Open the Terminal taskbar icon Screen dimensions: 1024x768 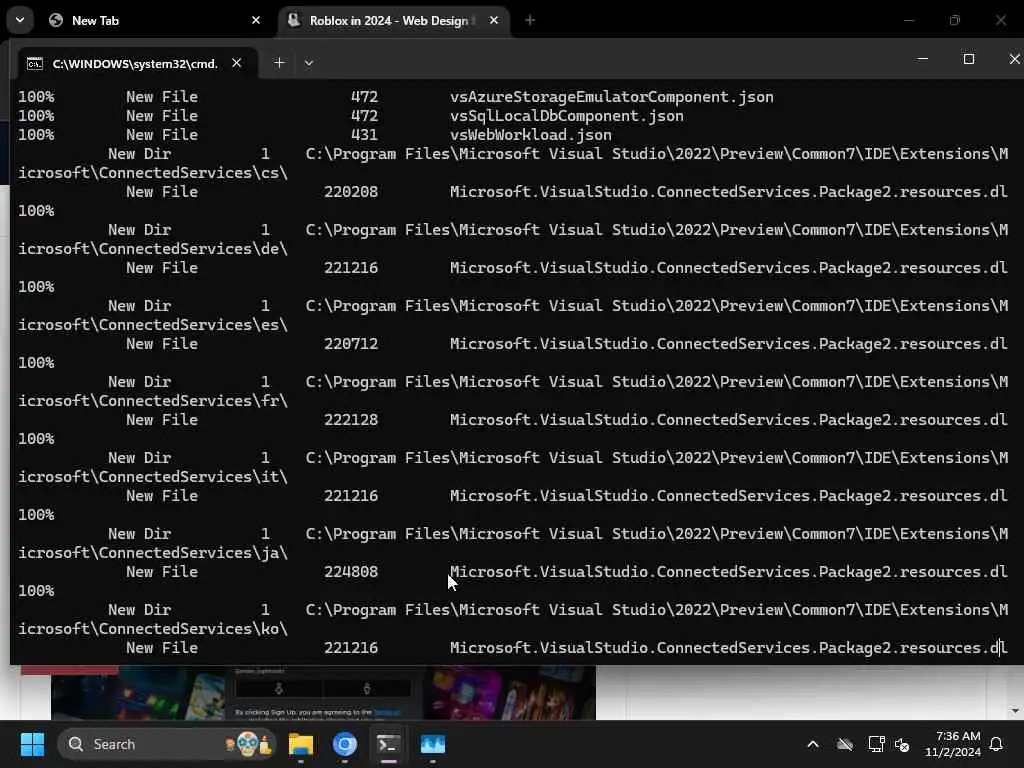(388, 744)
